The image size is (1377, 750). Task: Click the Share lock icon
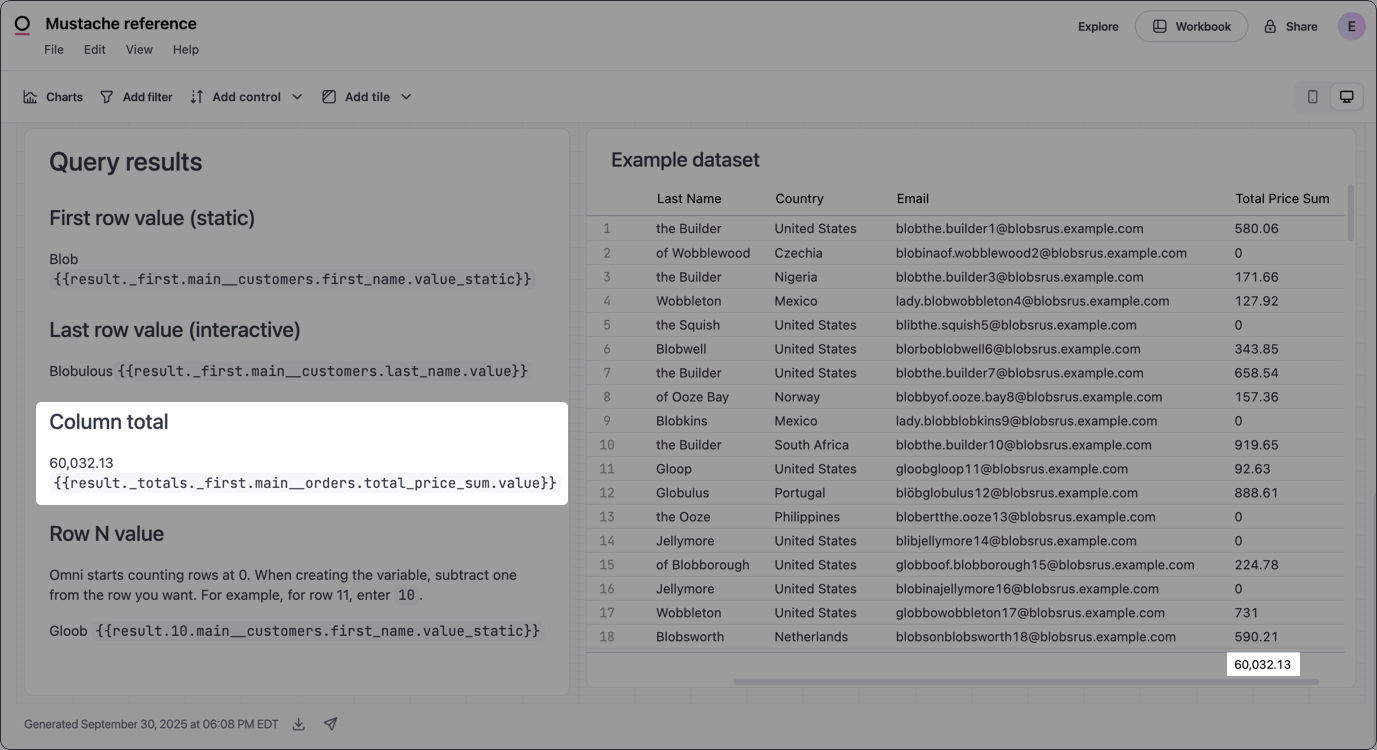click(x=1269, y=26)
